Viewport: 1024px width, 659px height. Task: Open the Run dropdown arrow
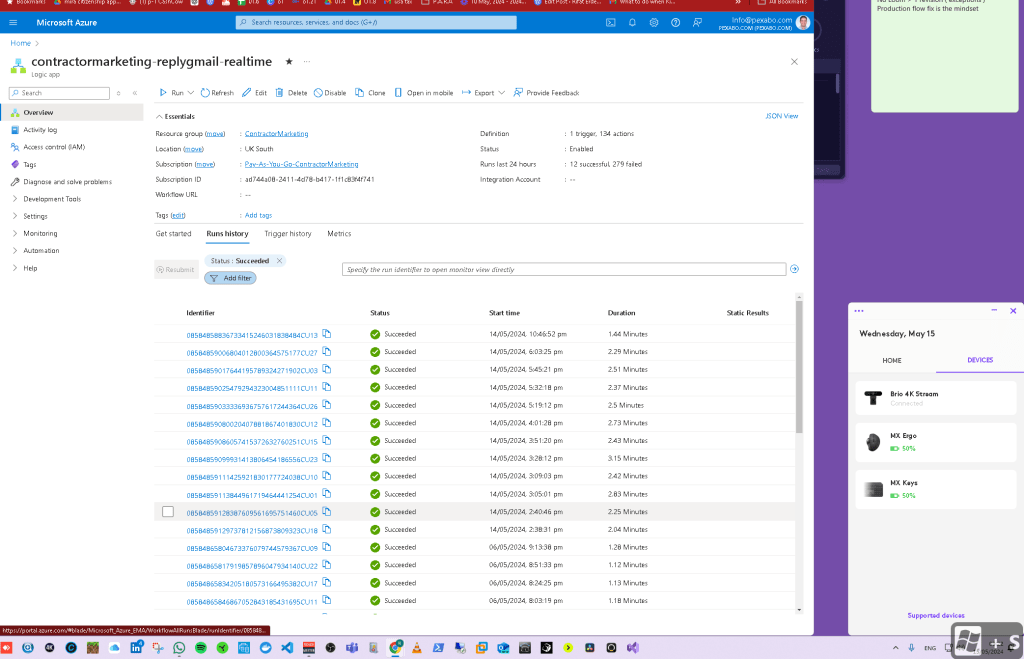pyautogui.click(x=191, y=93)
